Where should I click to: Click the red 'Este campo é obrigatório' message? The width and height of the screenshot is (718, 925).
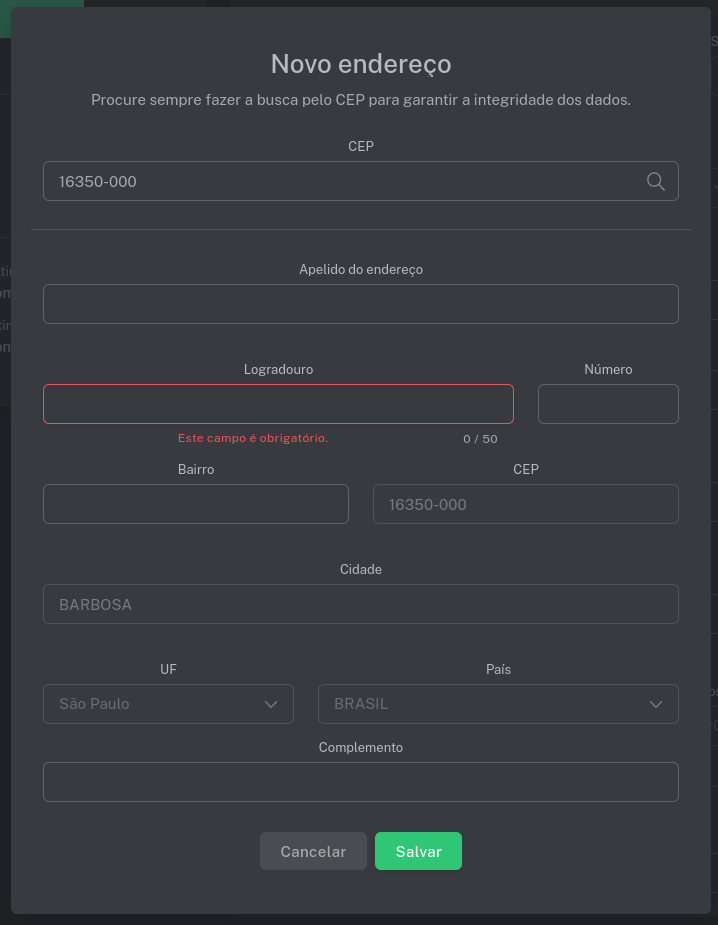click(x=253, y=438)
